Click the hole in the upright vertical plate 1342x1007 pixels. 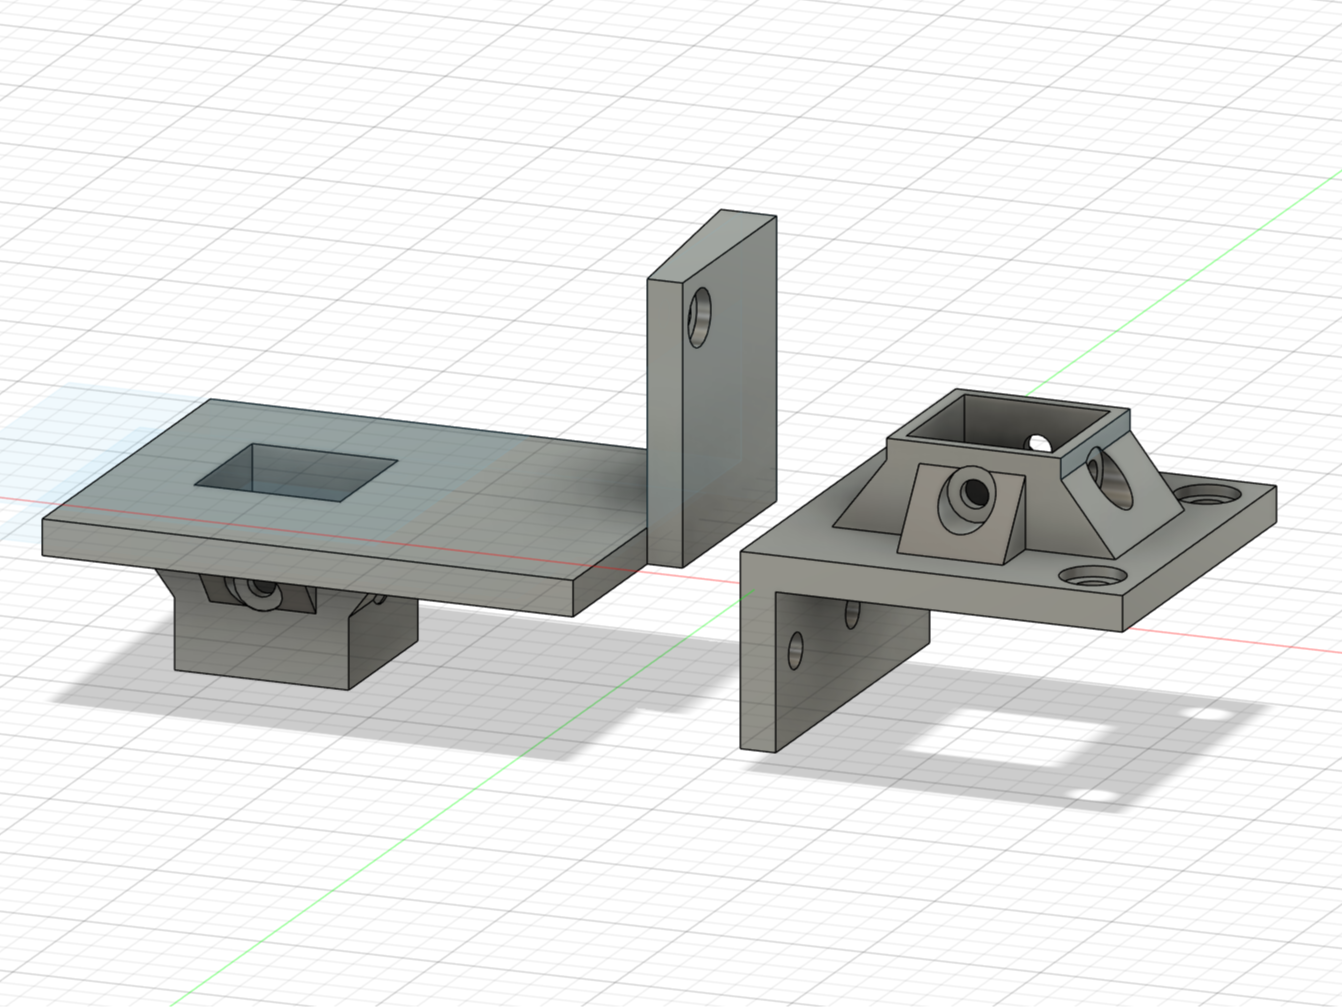pyautogui.click(x=700, y=318)
